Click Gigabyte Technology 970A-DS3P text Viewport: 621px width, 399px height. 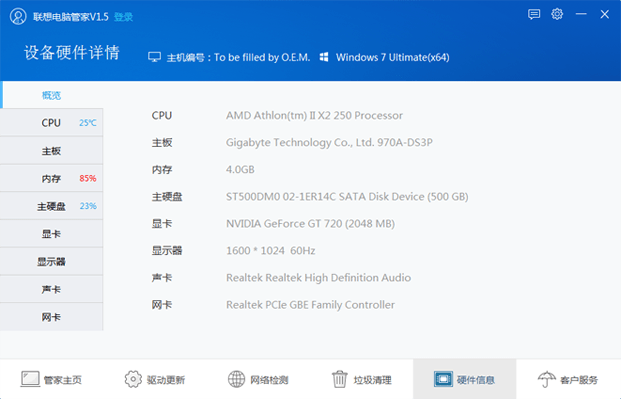(x=329, y=142)
